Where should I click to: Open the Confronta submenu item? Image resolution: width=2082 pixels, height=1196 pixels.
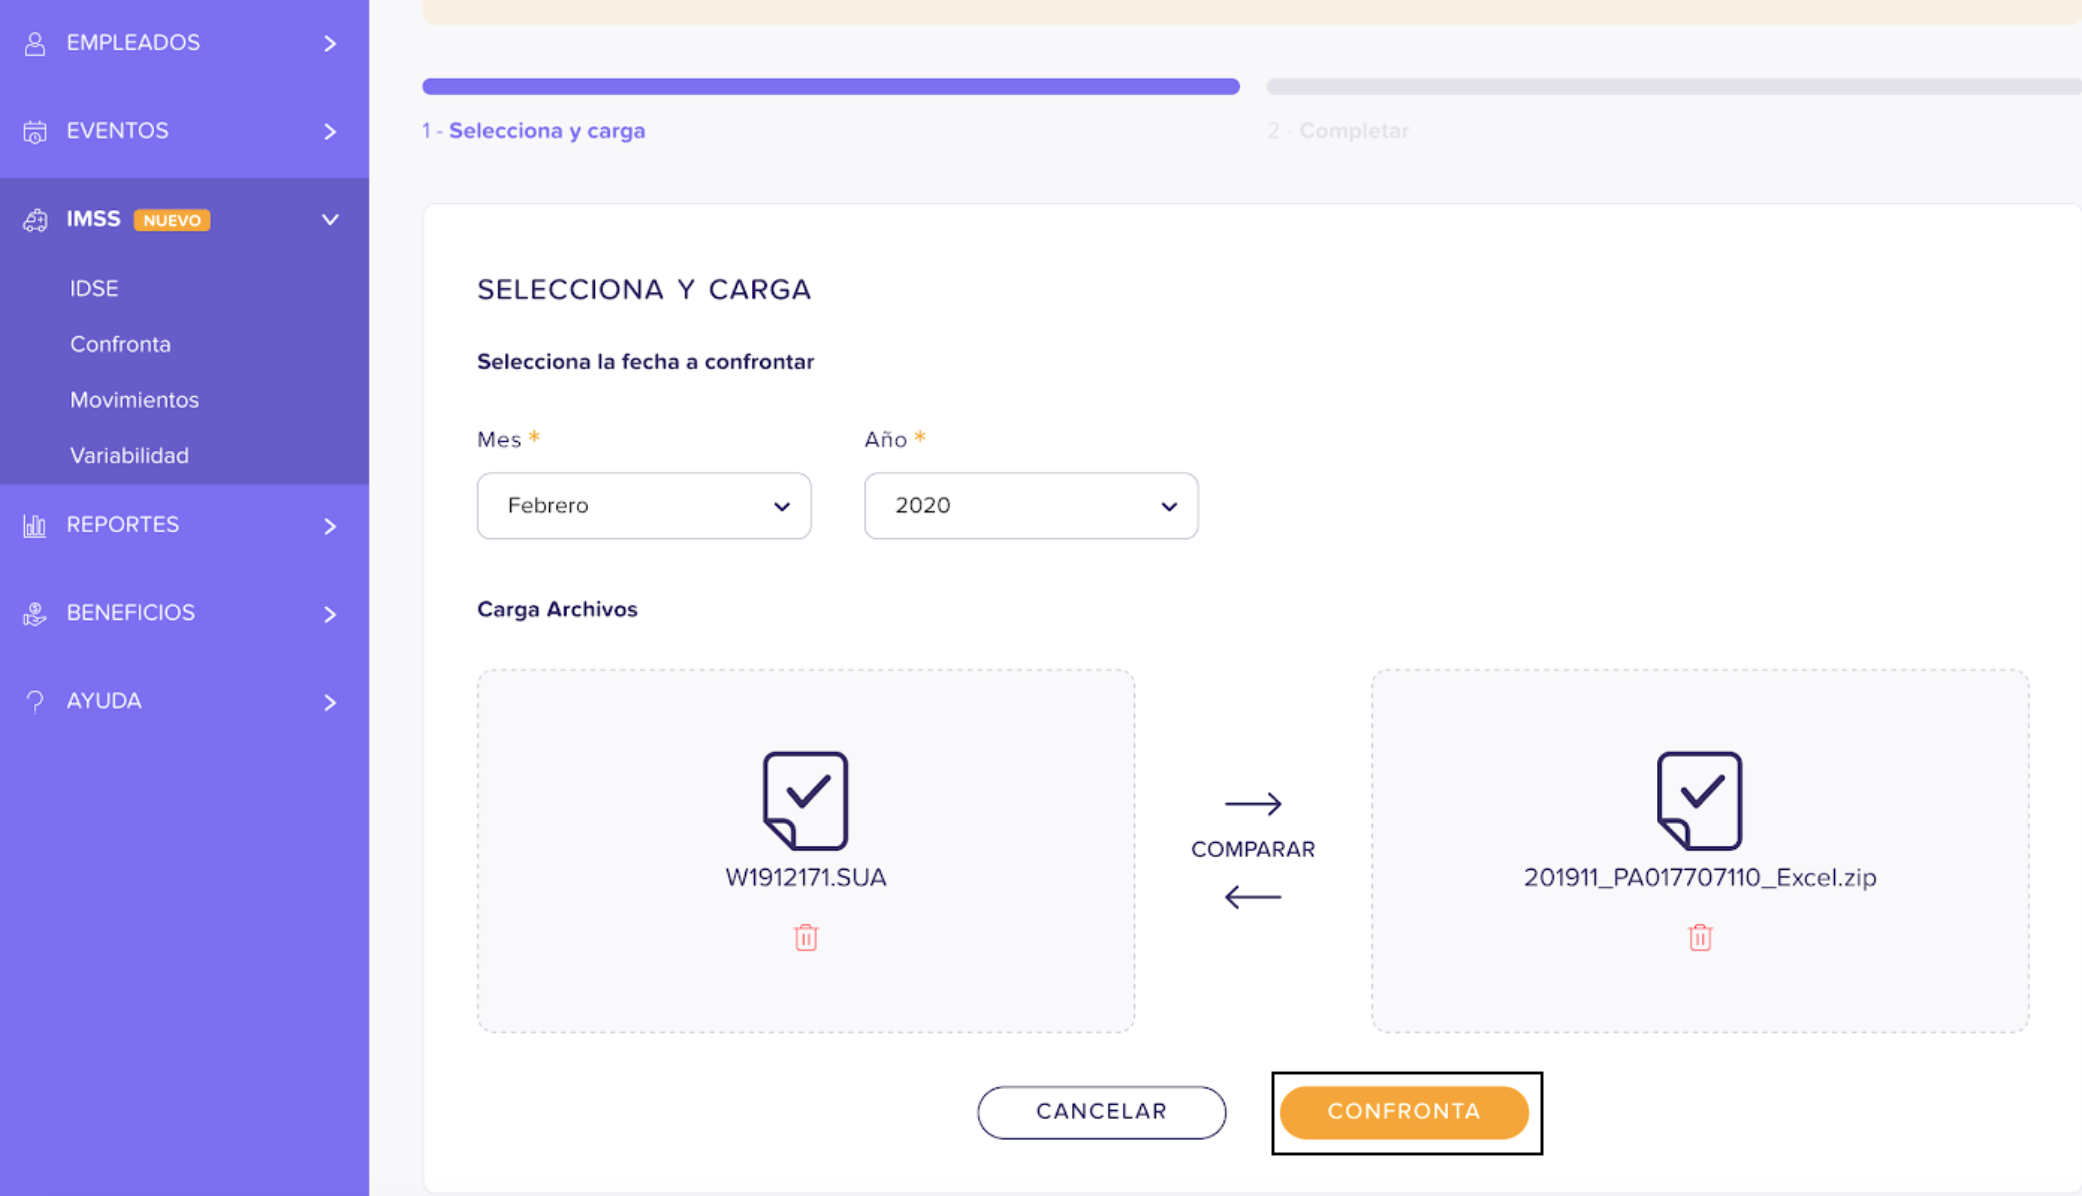pyautogui.click(x=120, y=344)
